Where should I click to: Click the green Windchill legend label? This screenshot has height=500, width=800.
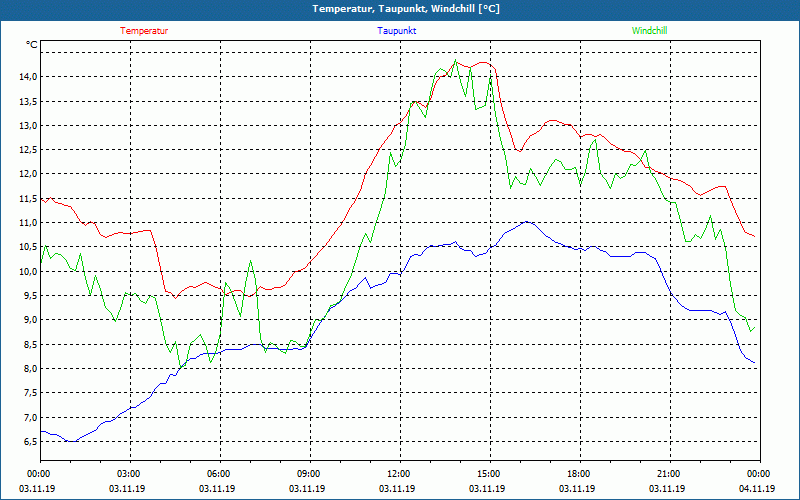[x=649, y=31]
